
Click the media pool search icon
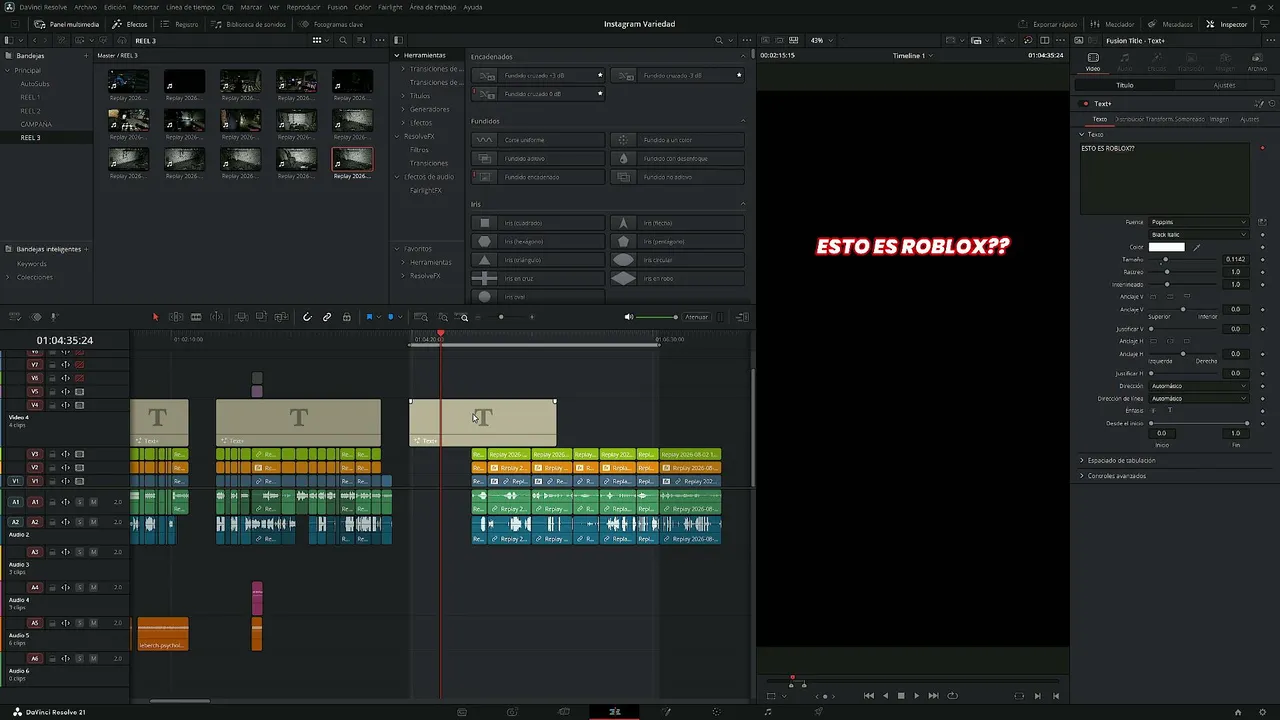343,40
